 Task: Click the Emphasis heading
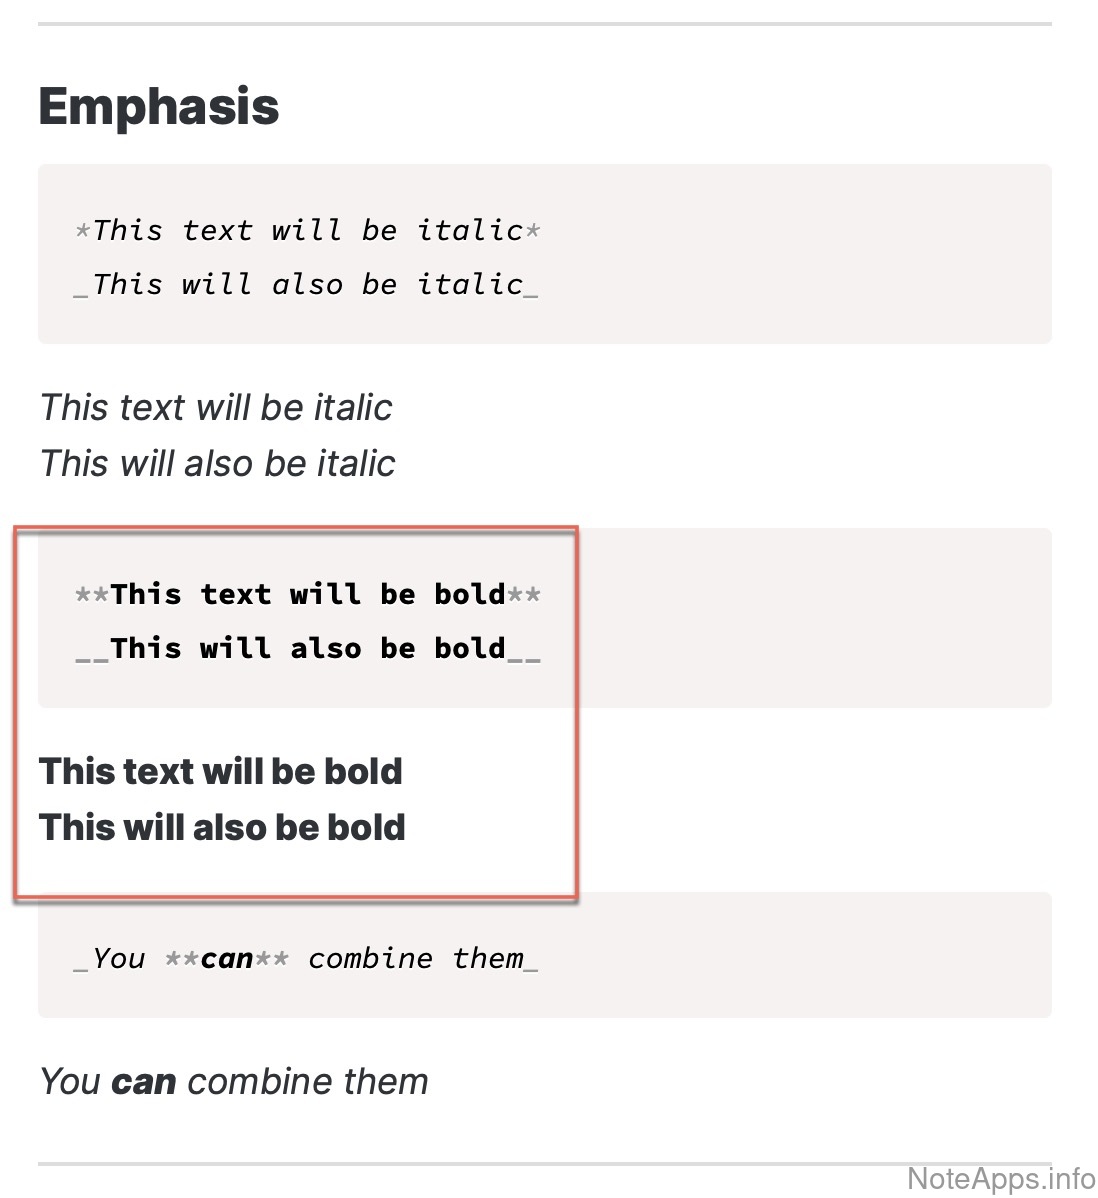pyautogui.click(x=158, y=107)
